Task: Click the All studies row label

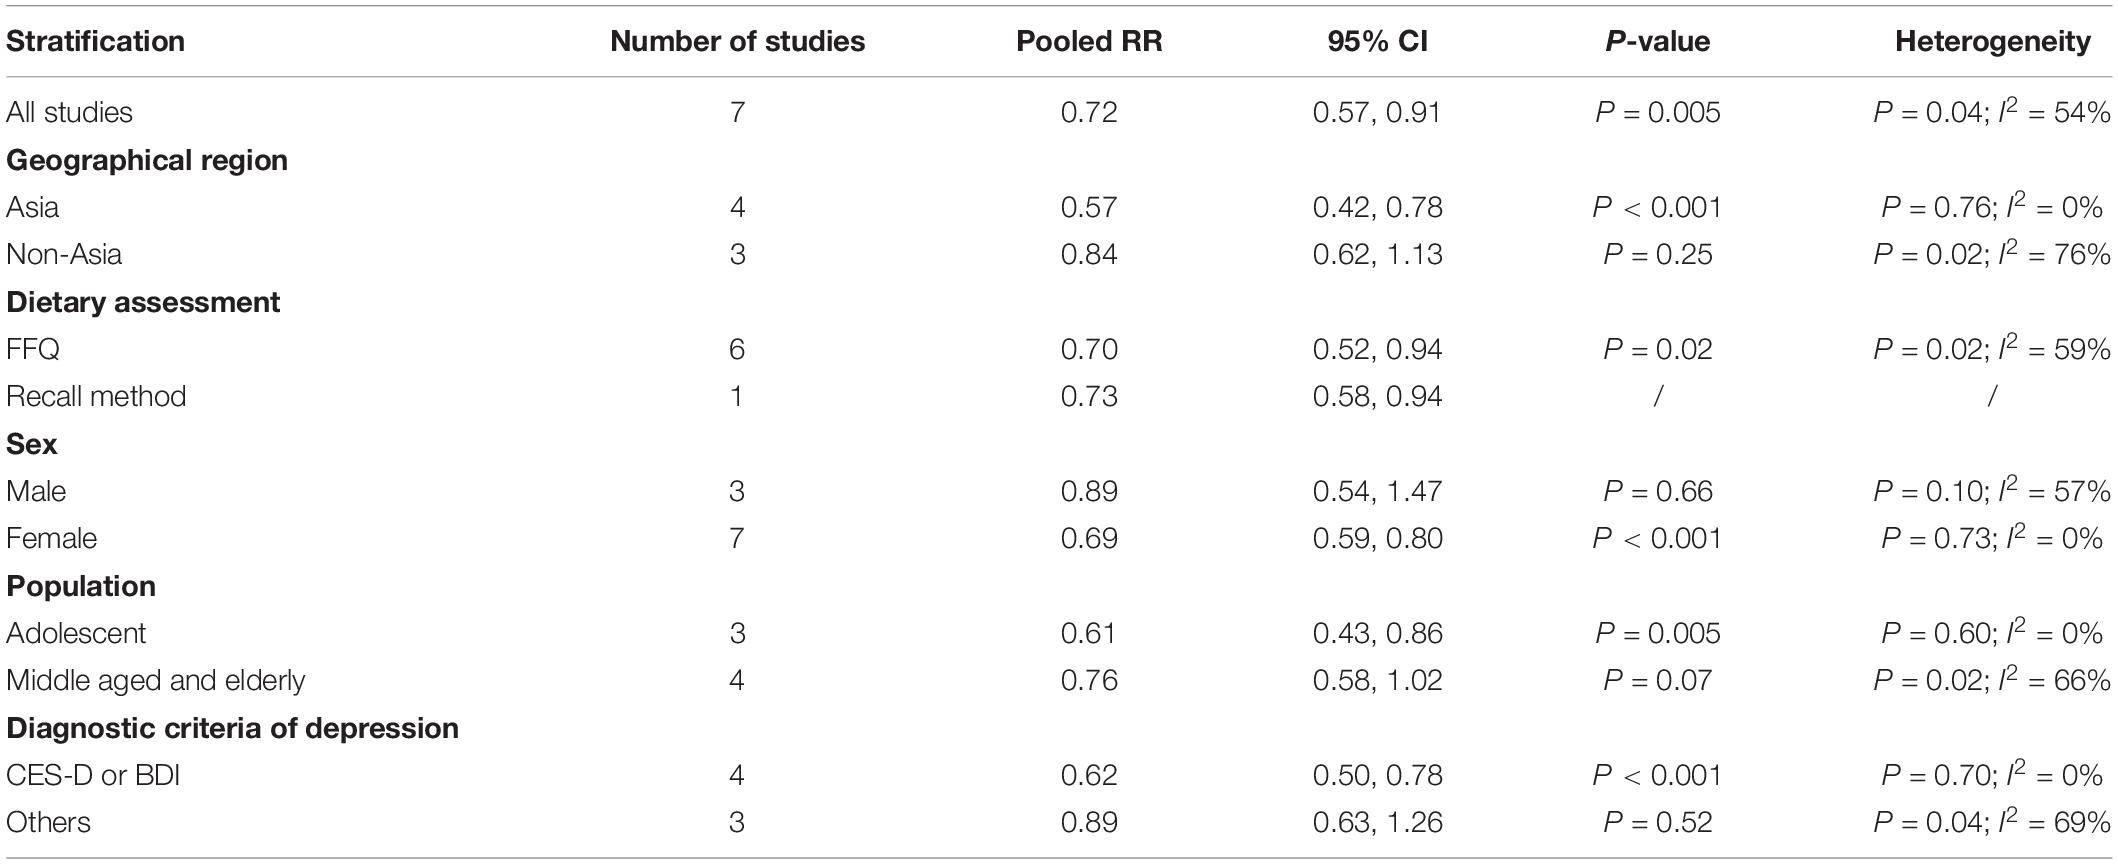Action: [x=69, y=112]
